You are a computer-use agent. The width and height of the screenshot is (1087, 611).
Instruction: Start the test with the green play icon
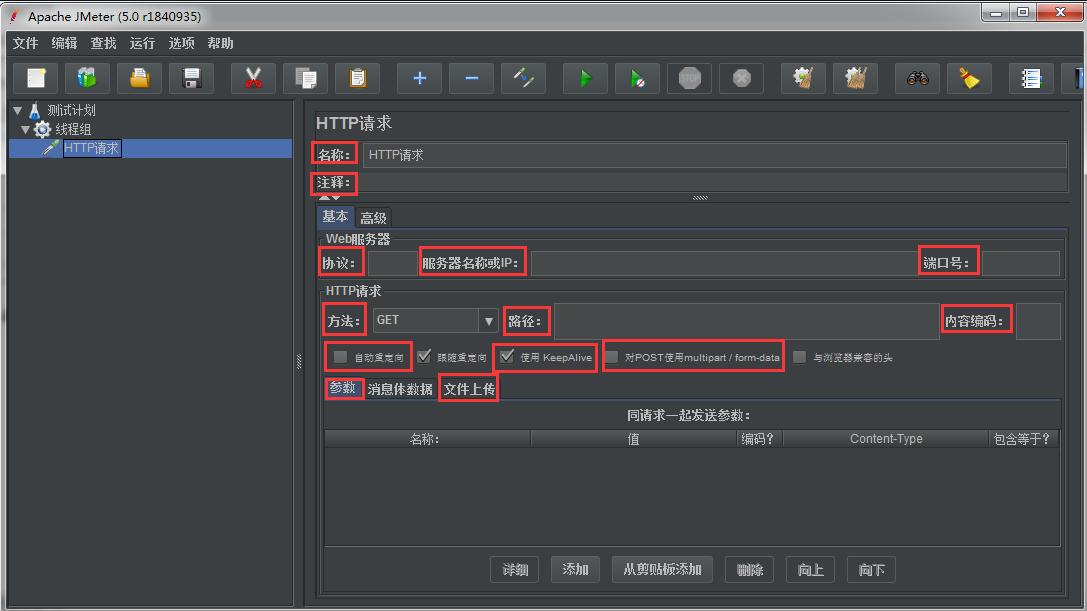point(586,78)
